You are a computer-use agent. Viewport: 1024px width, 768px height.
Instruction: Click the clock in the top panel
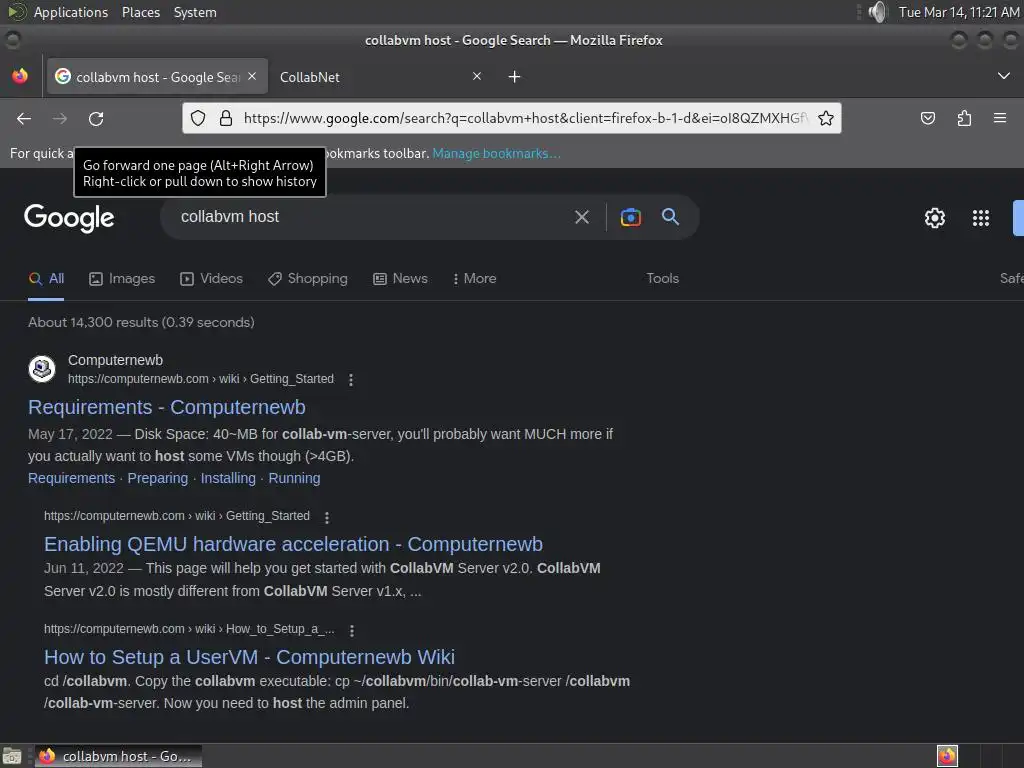pos(959,12)
